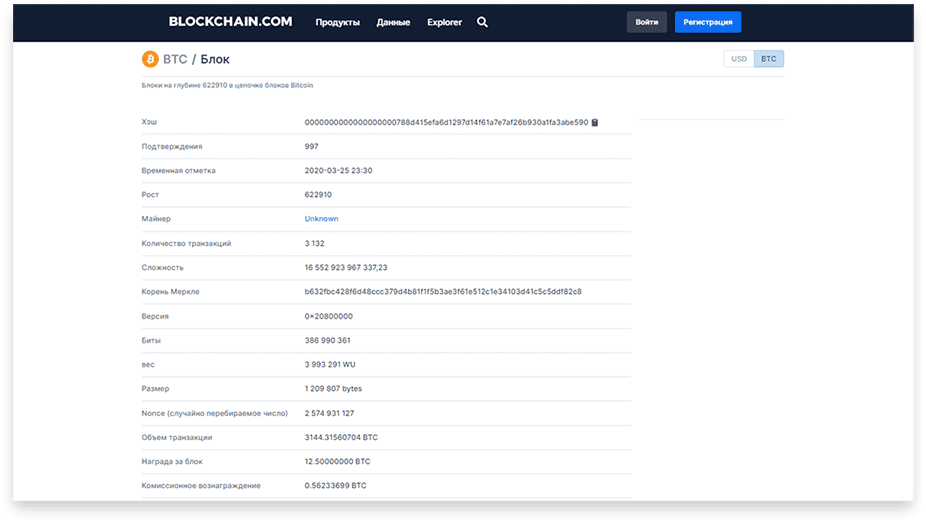Open the Продукты menu
The height and width of the screenshot is (521, 926).
[x=337, y=22]
